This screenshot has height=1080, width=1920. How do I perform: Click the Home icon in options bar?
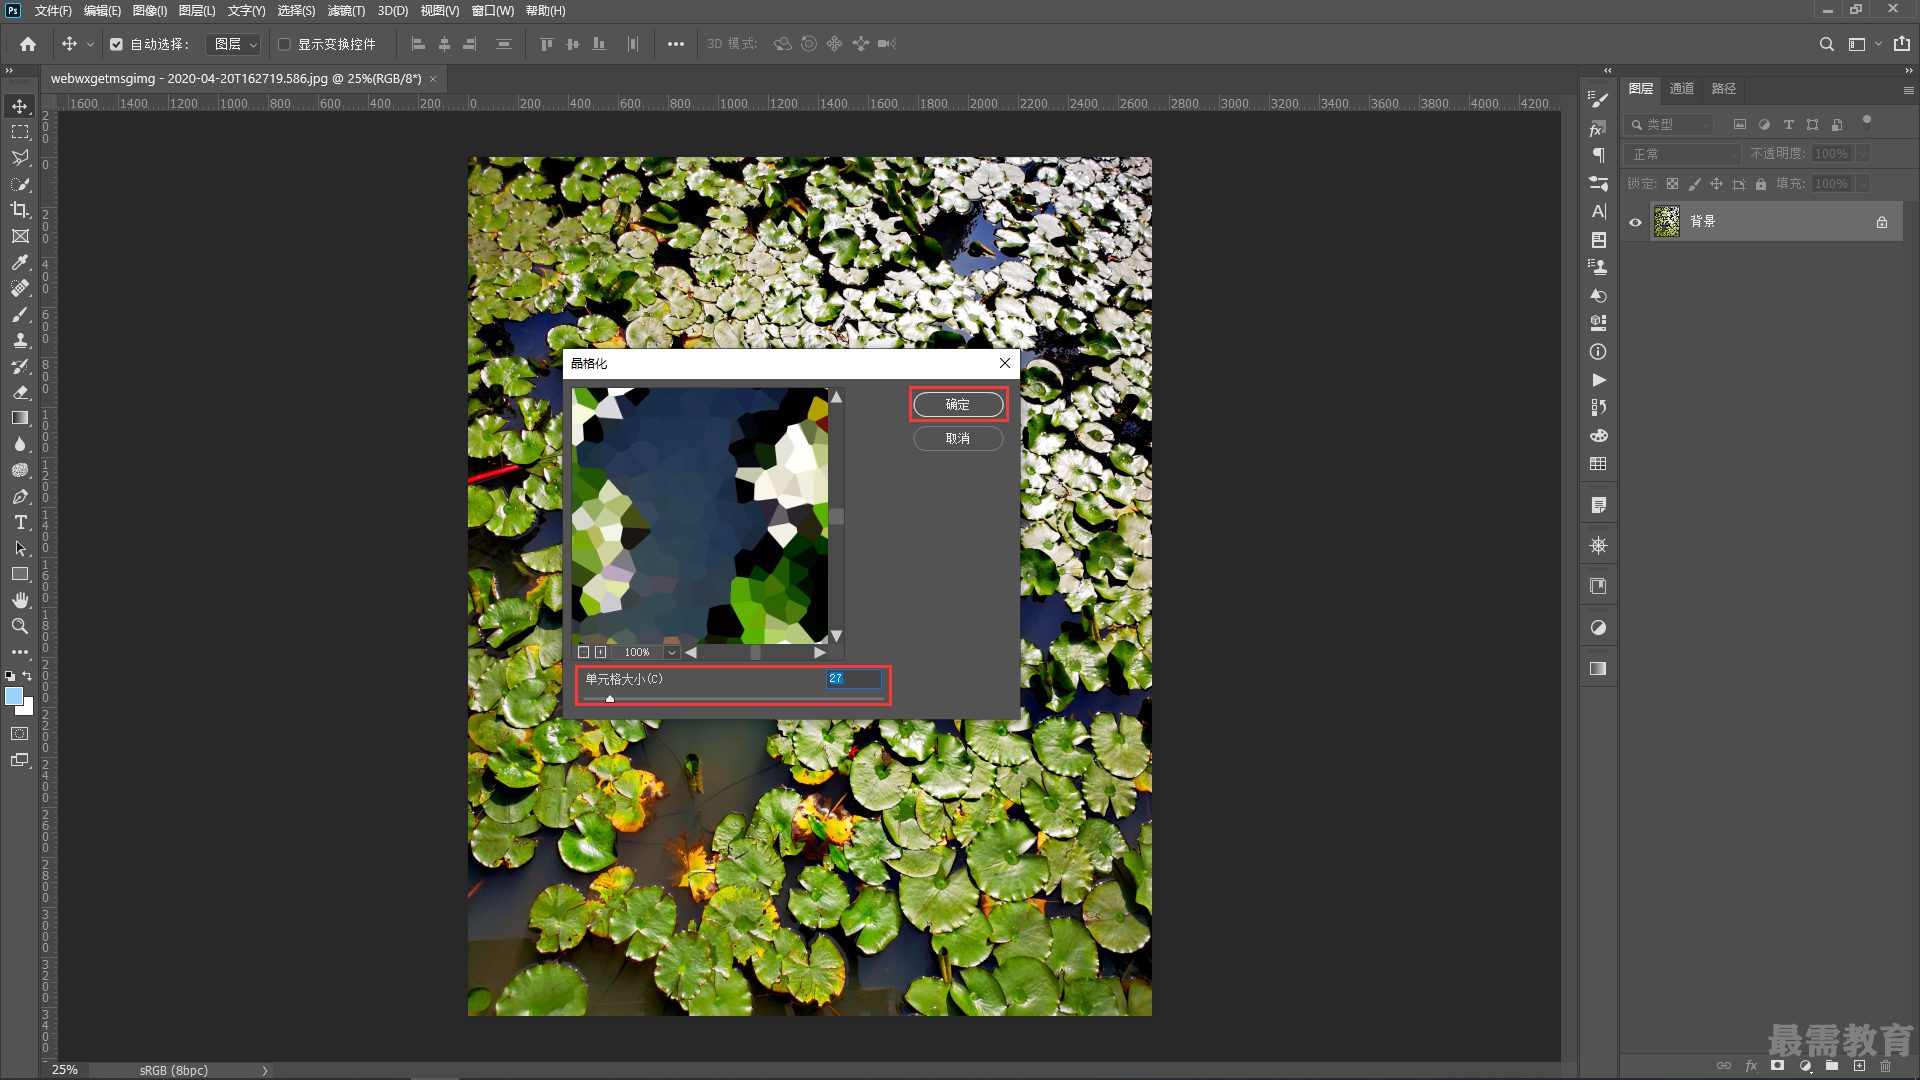coord(28,44)
